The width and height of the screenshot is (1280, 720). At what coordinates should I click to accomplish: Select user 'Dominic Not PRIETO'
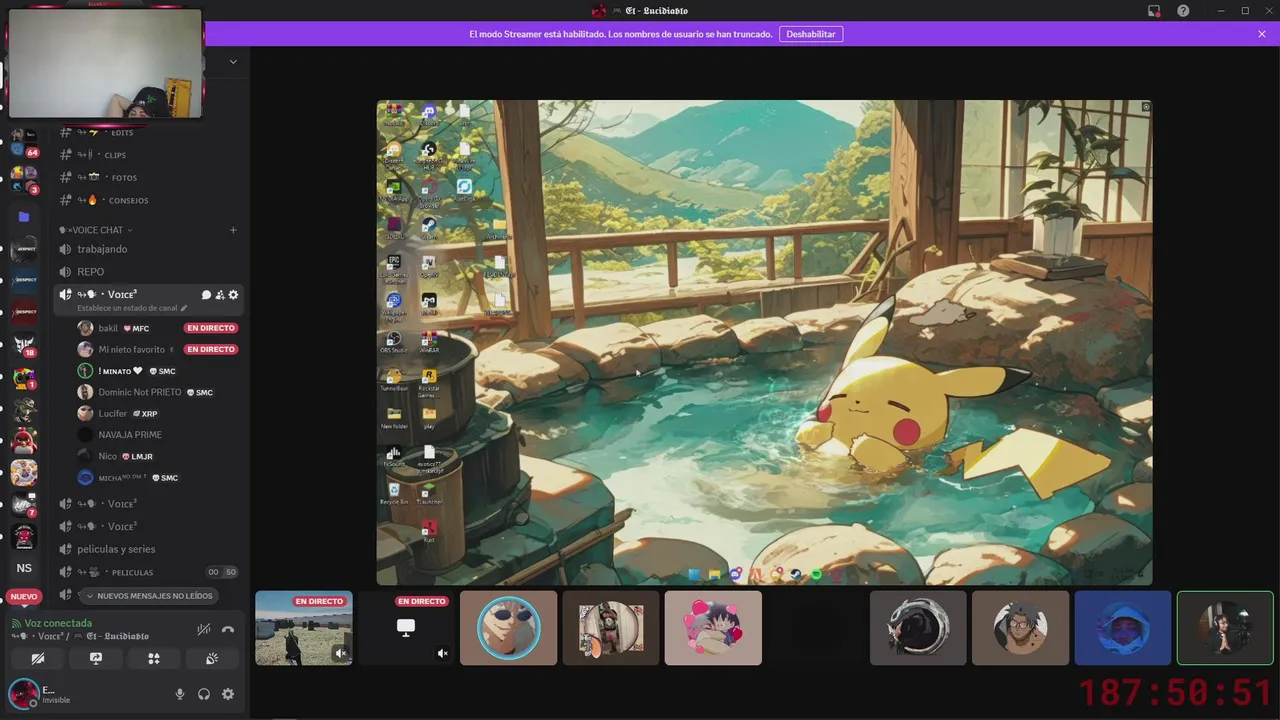click(x=158, y=392)
